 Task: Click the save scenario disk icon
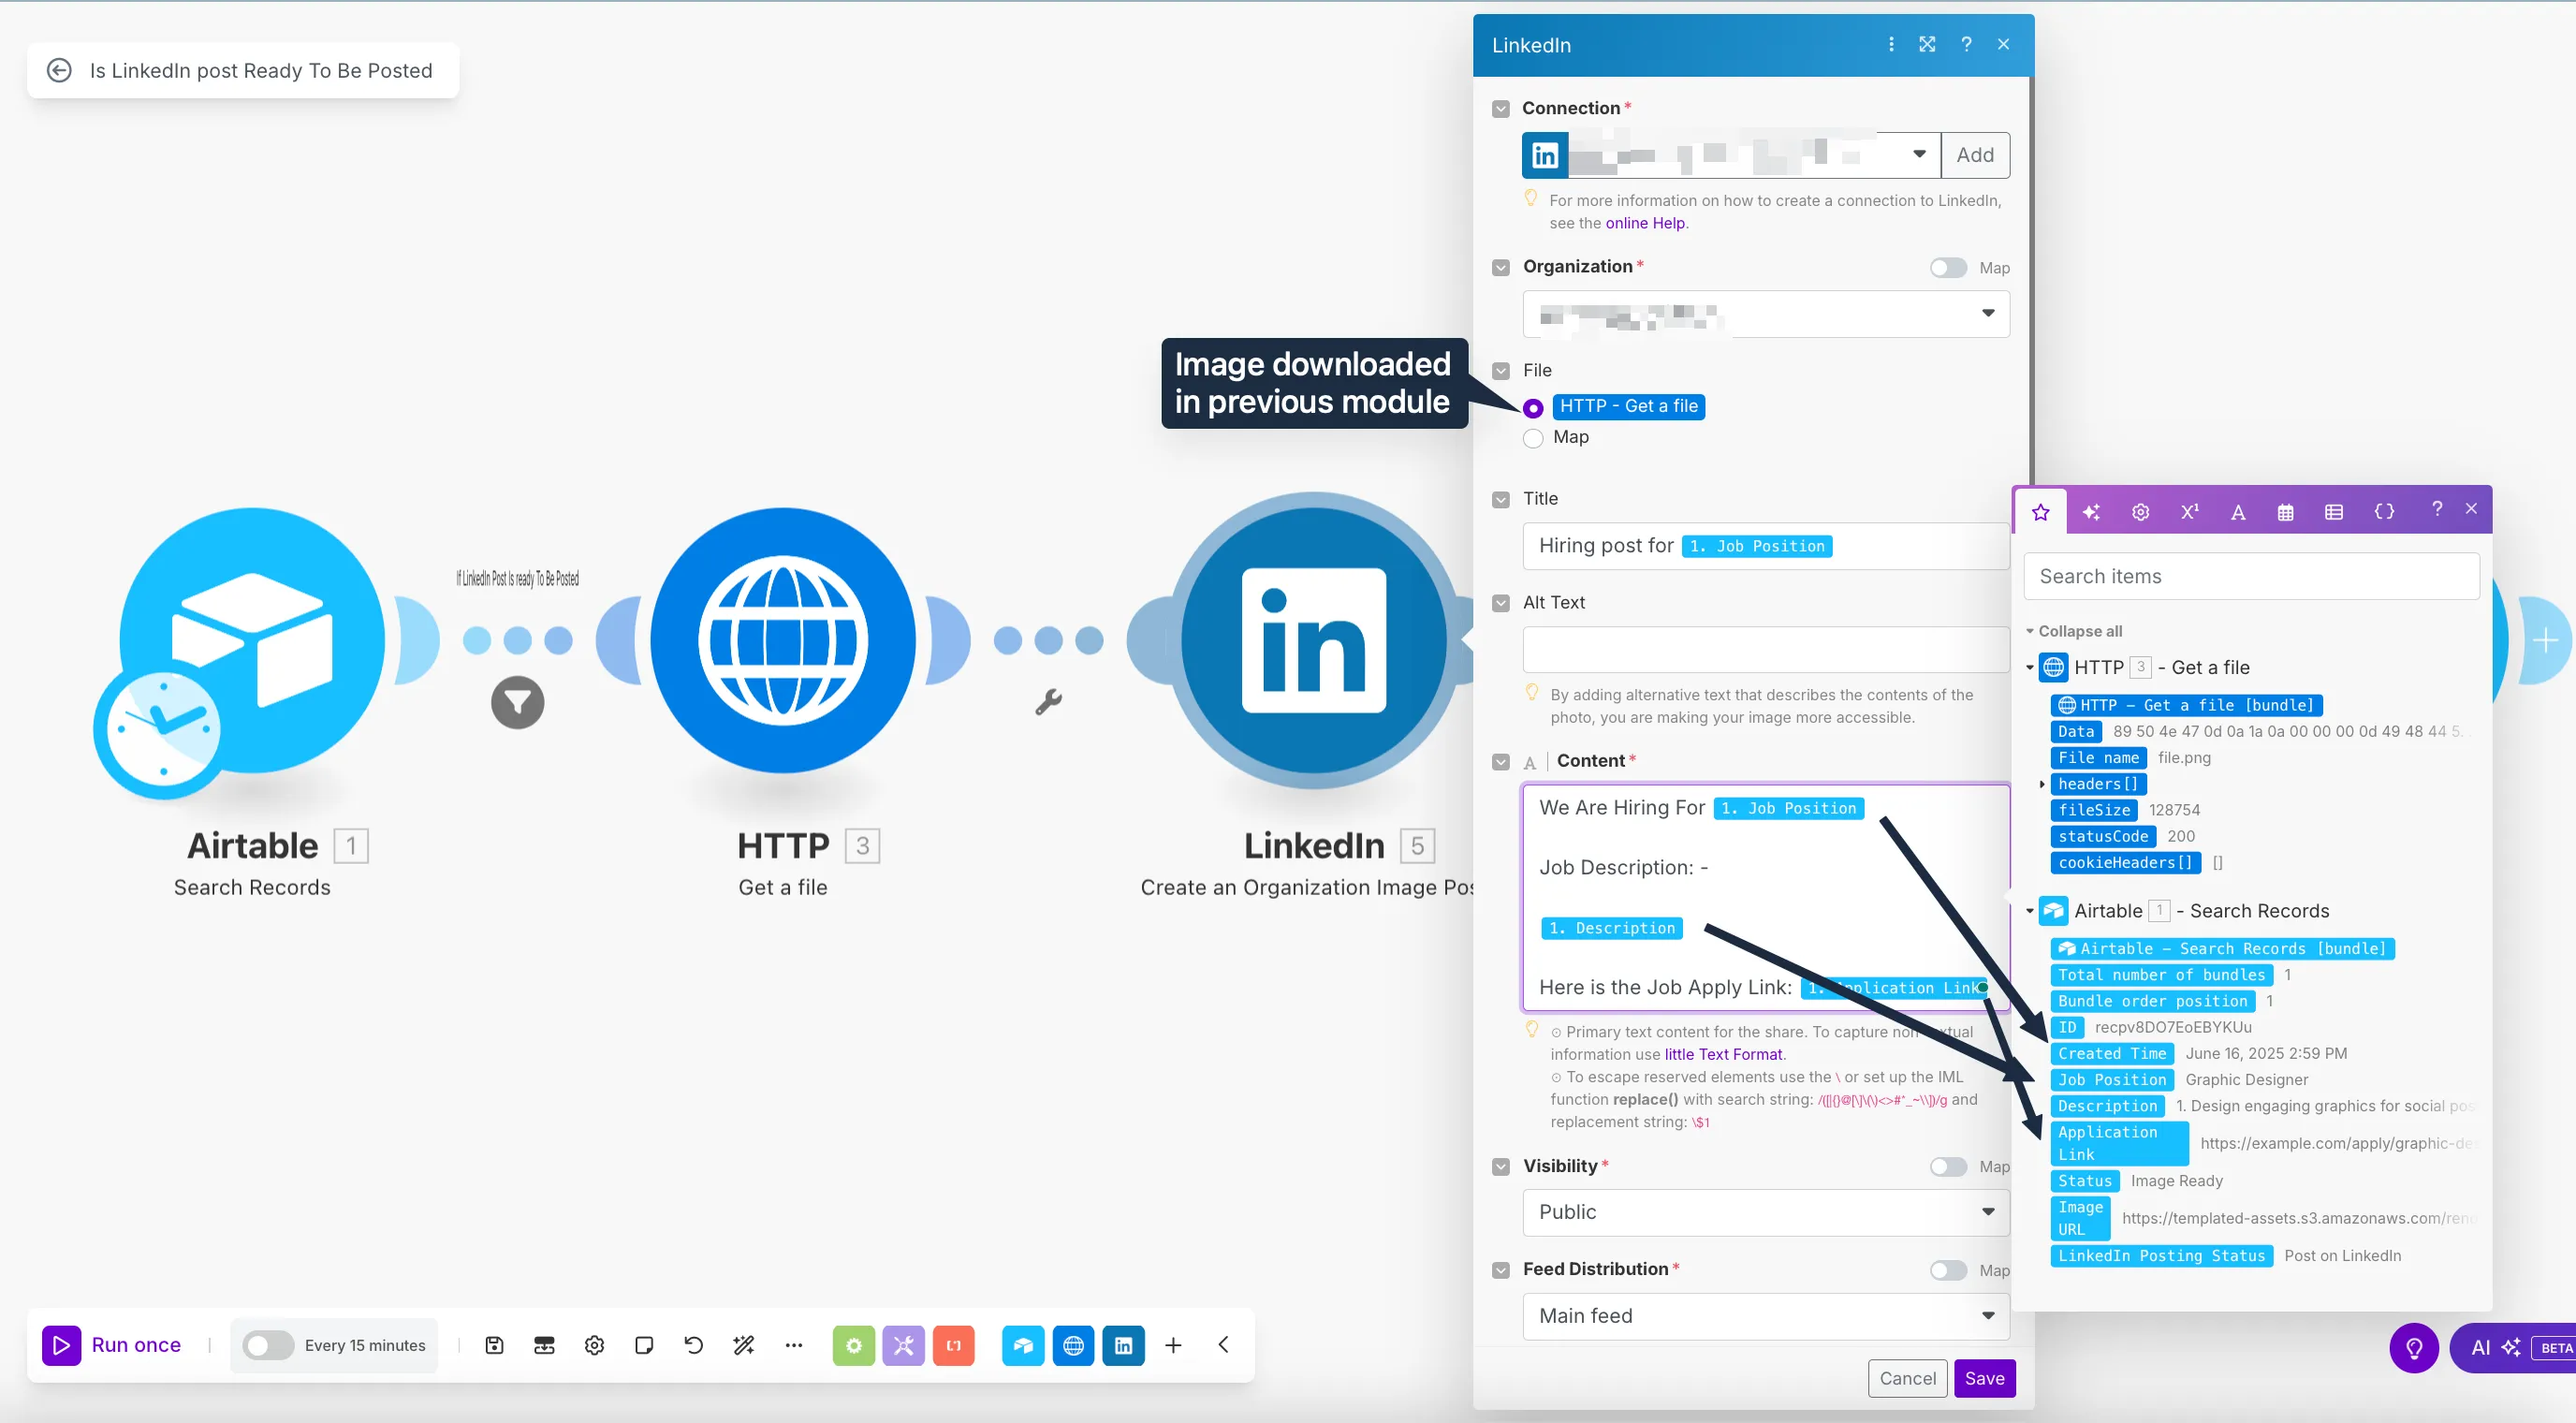(494, 1345)
